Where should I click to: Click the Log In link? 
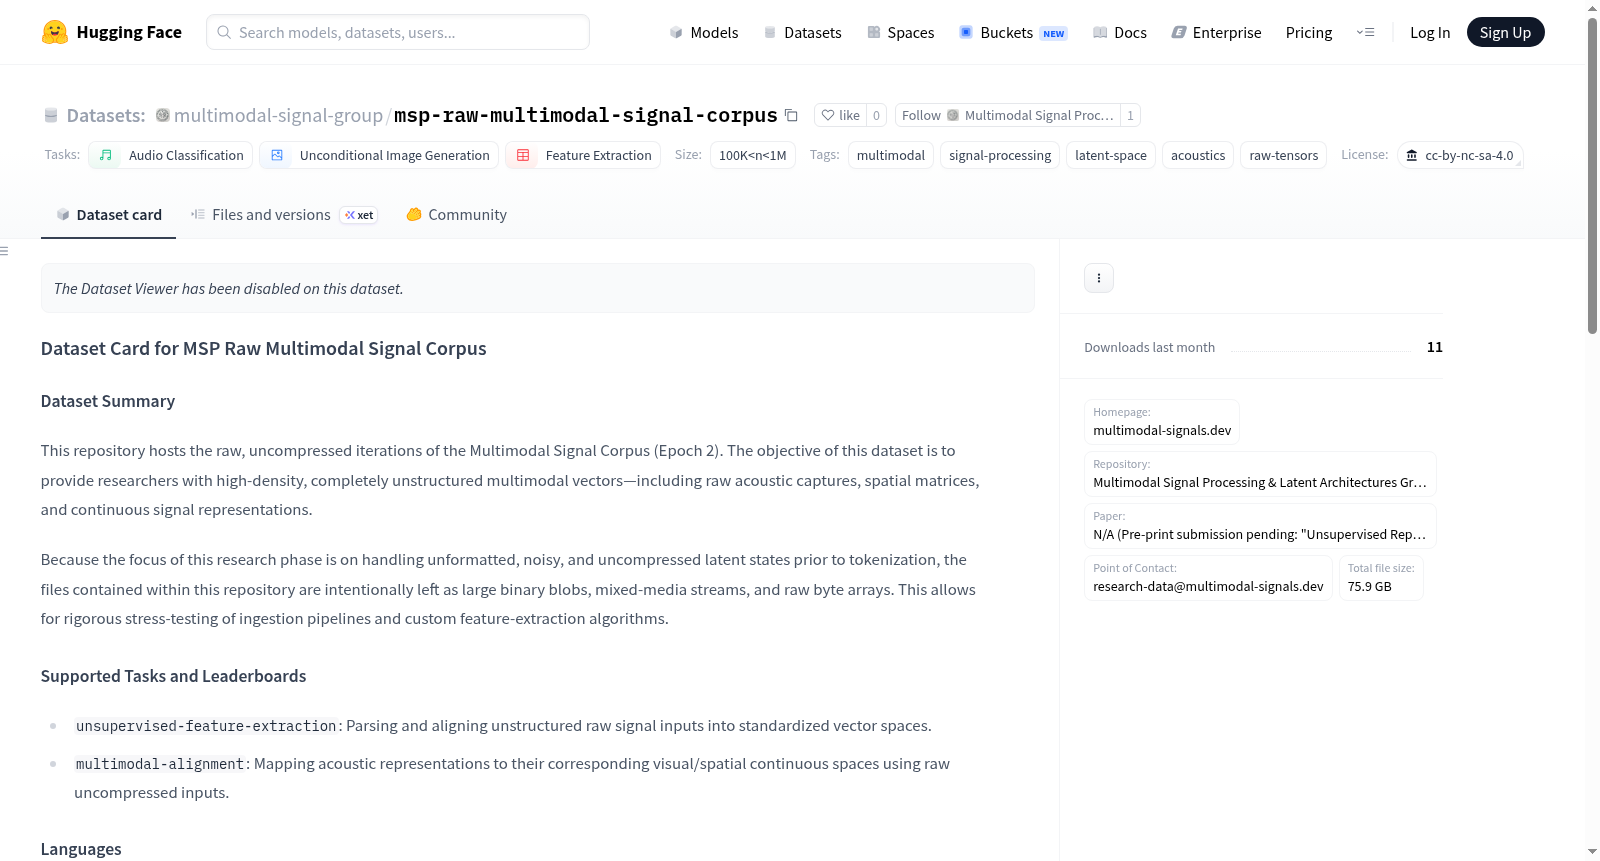click(x=1430, y=33)
